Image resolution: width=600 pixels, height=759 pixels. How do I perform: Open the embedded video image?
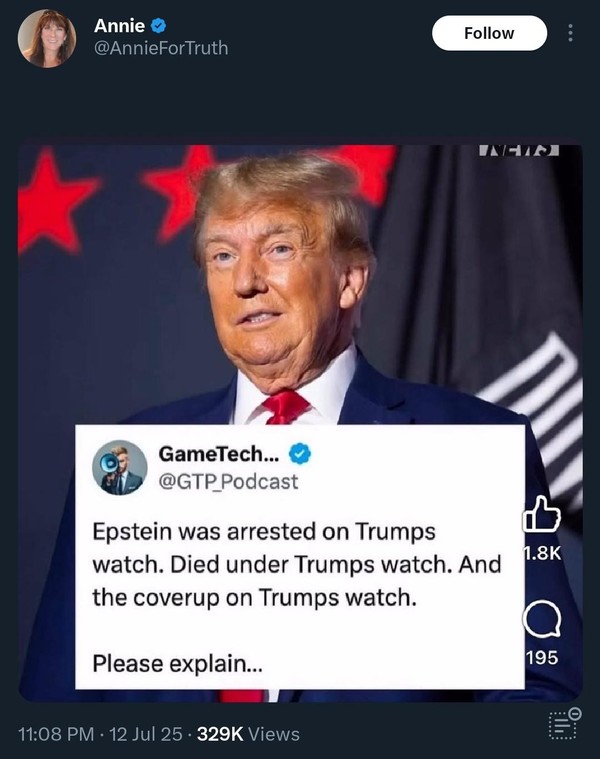[300, 423]
